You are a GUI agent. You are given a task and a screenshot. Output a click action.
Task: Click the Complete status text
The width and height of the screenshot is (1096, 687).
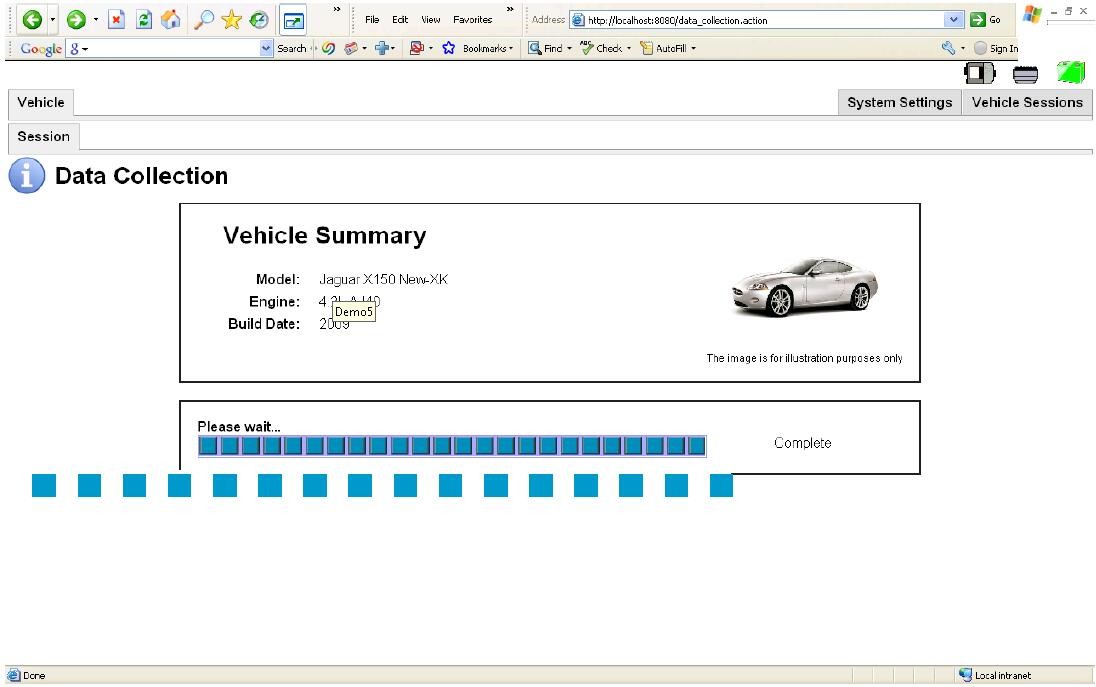[802, 443]
